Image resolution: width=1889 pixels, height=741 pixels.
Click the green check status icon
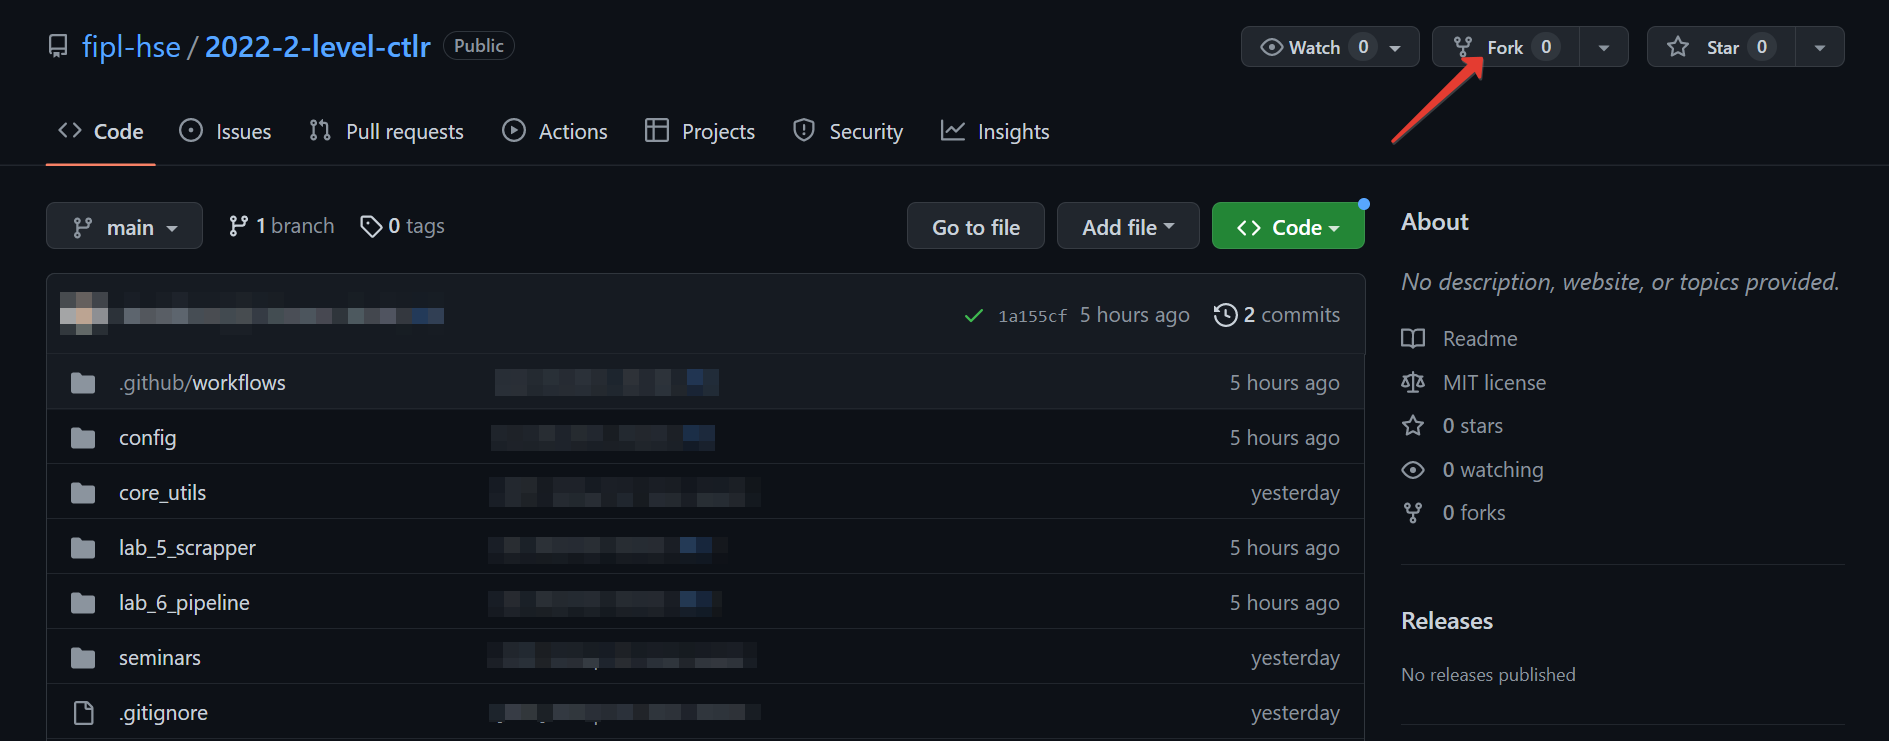[973, 316]
